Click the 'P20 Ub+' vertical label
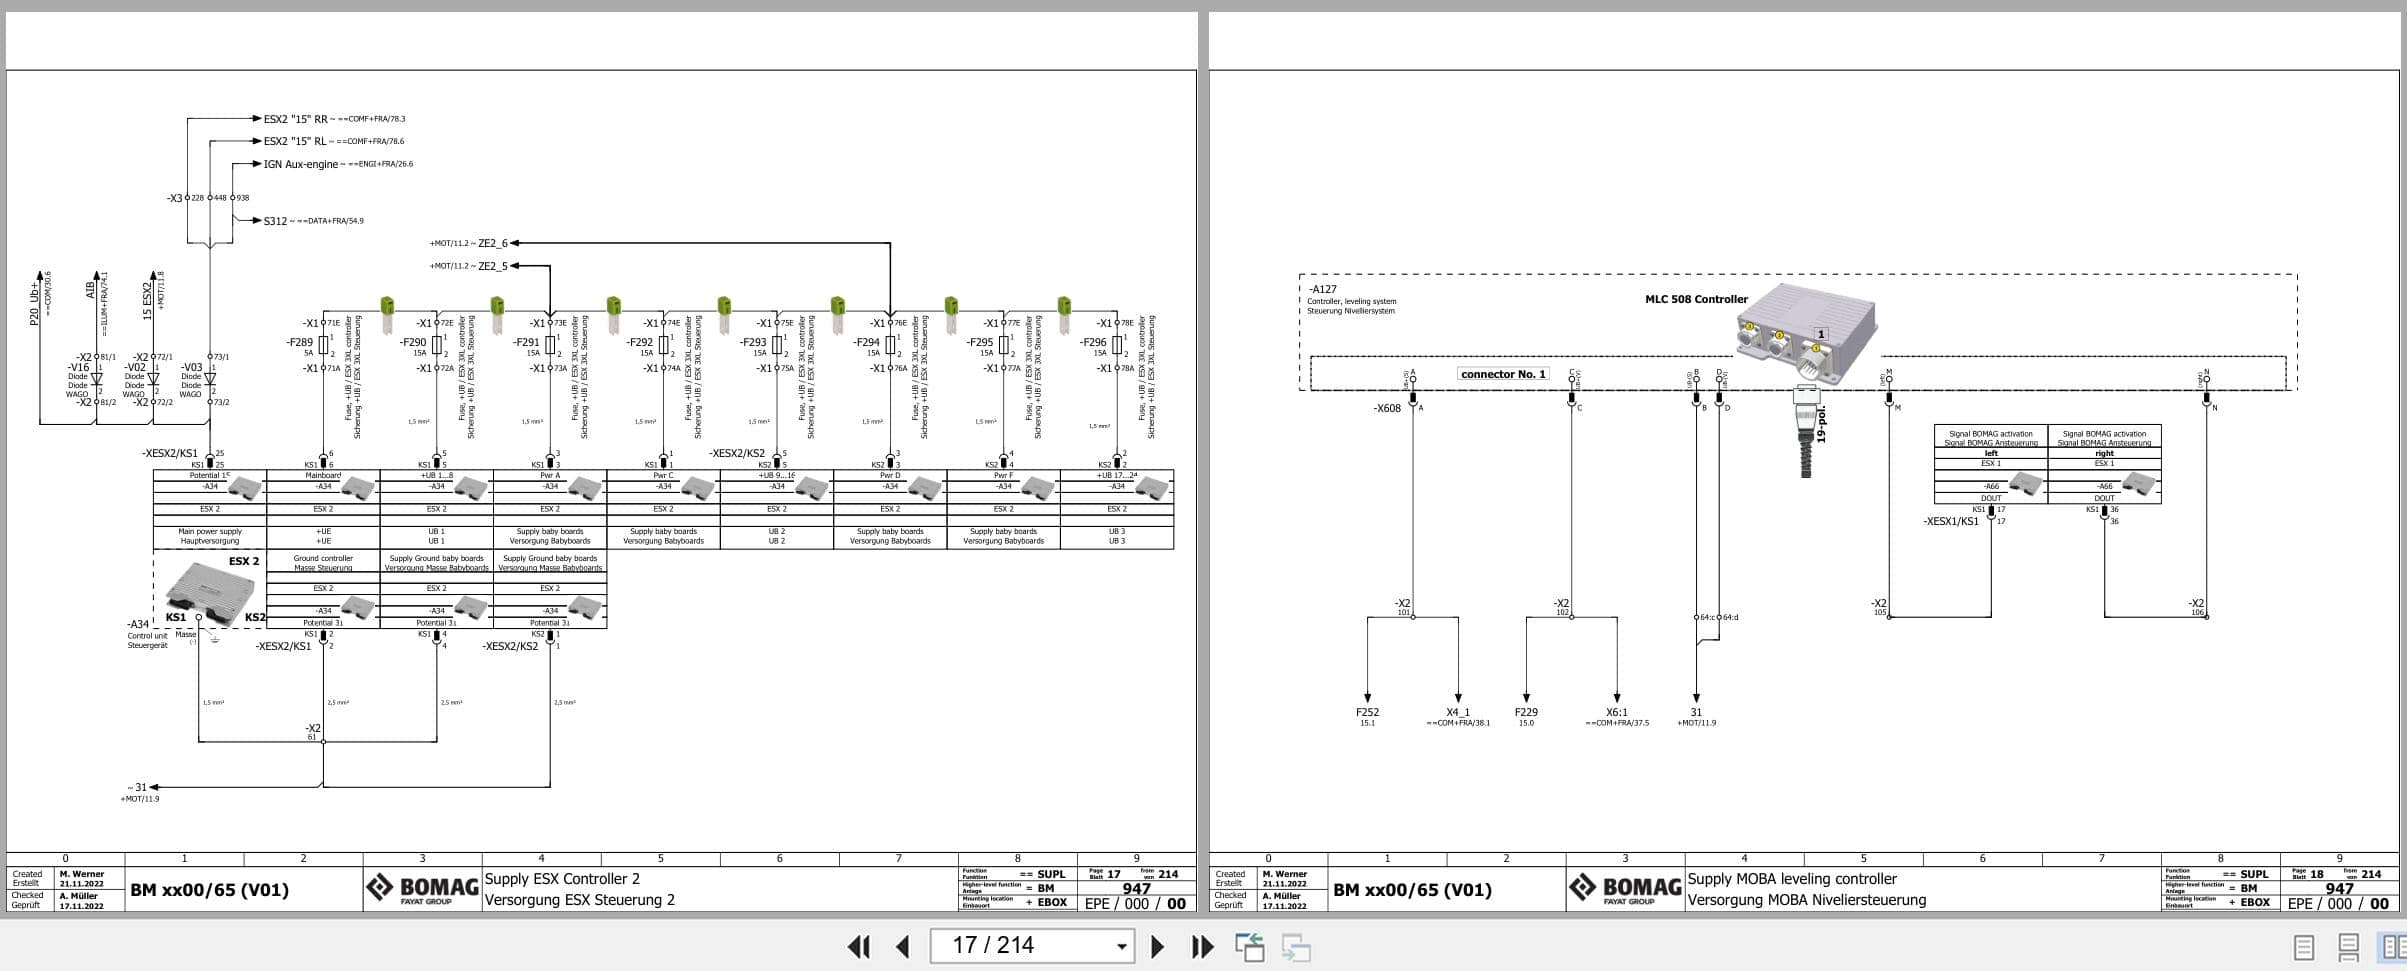The width and height of the screenshot is (2407, 971). point(35,303)
